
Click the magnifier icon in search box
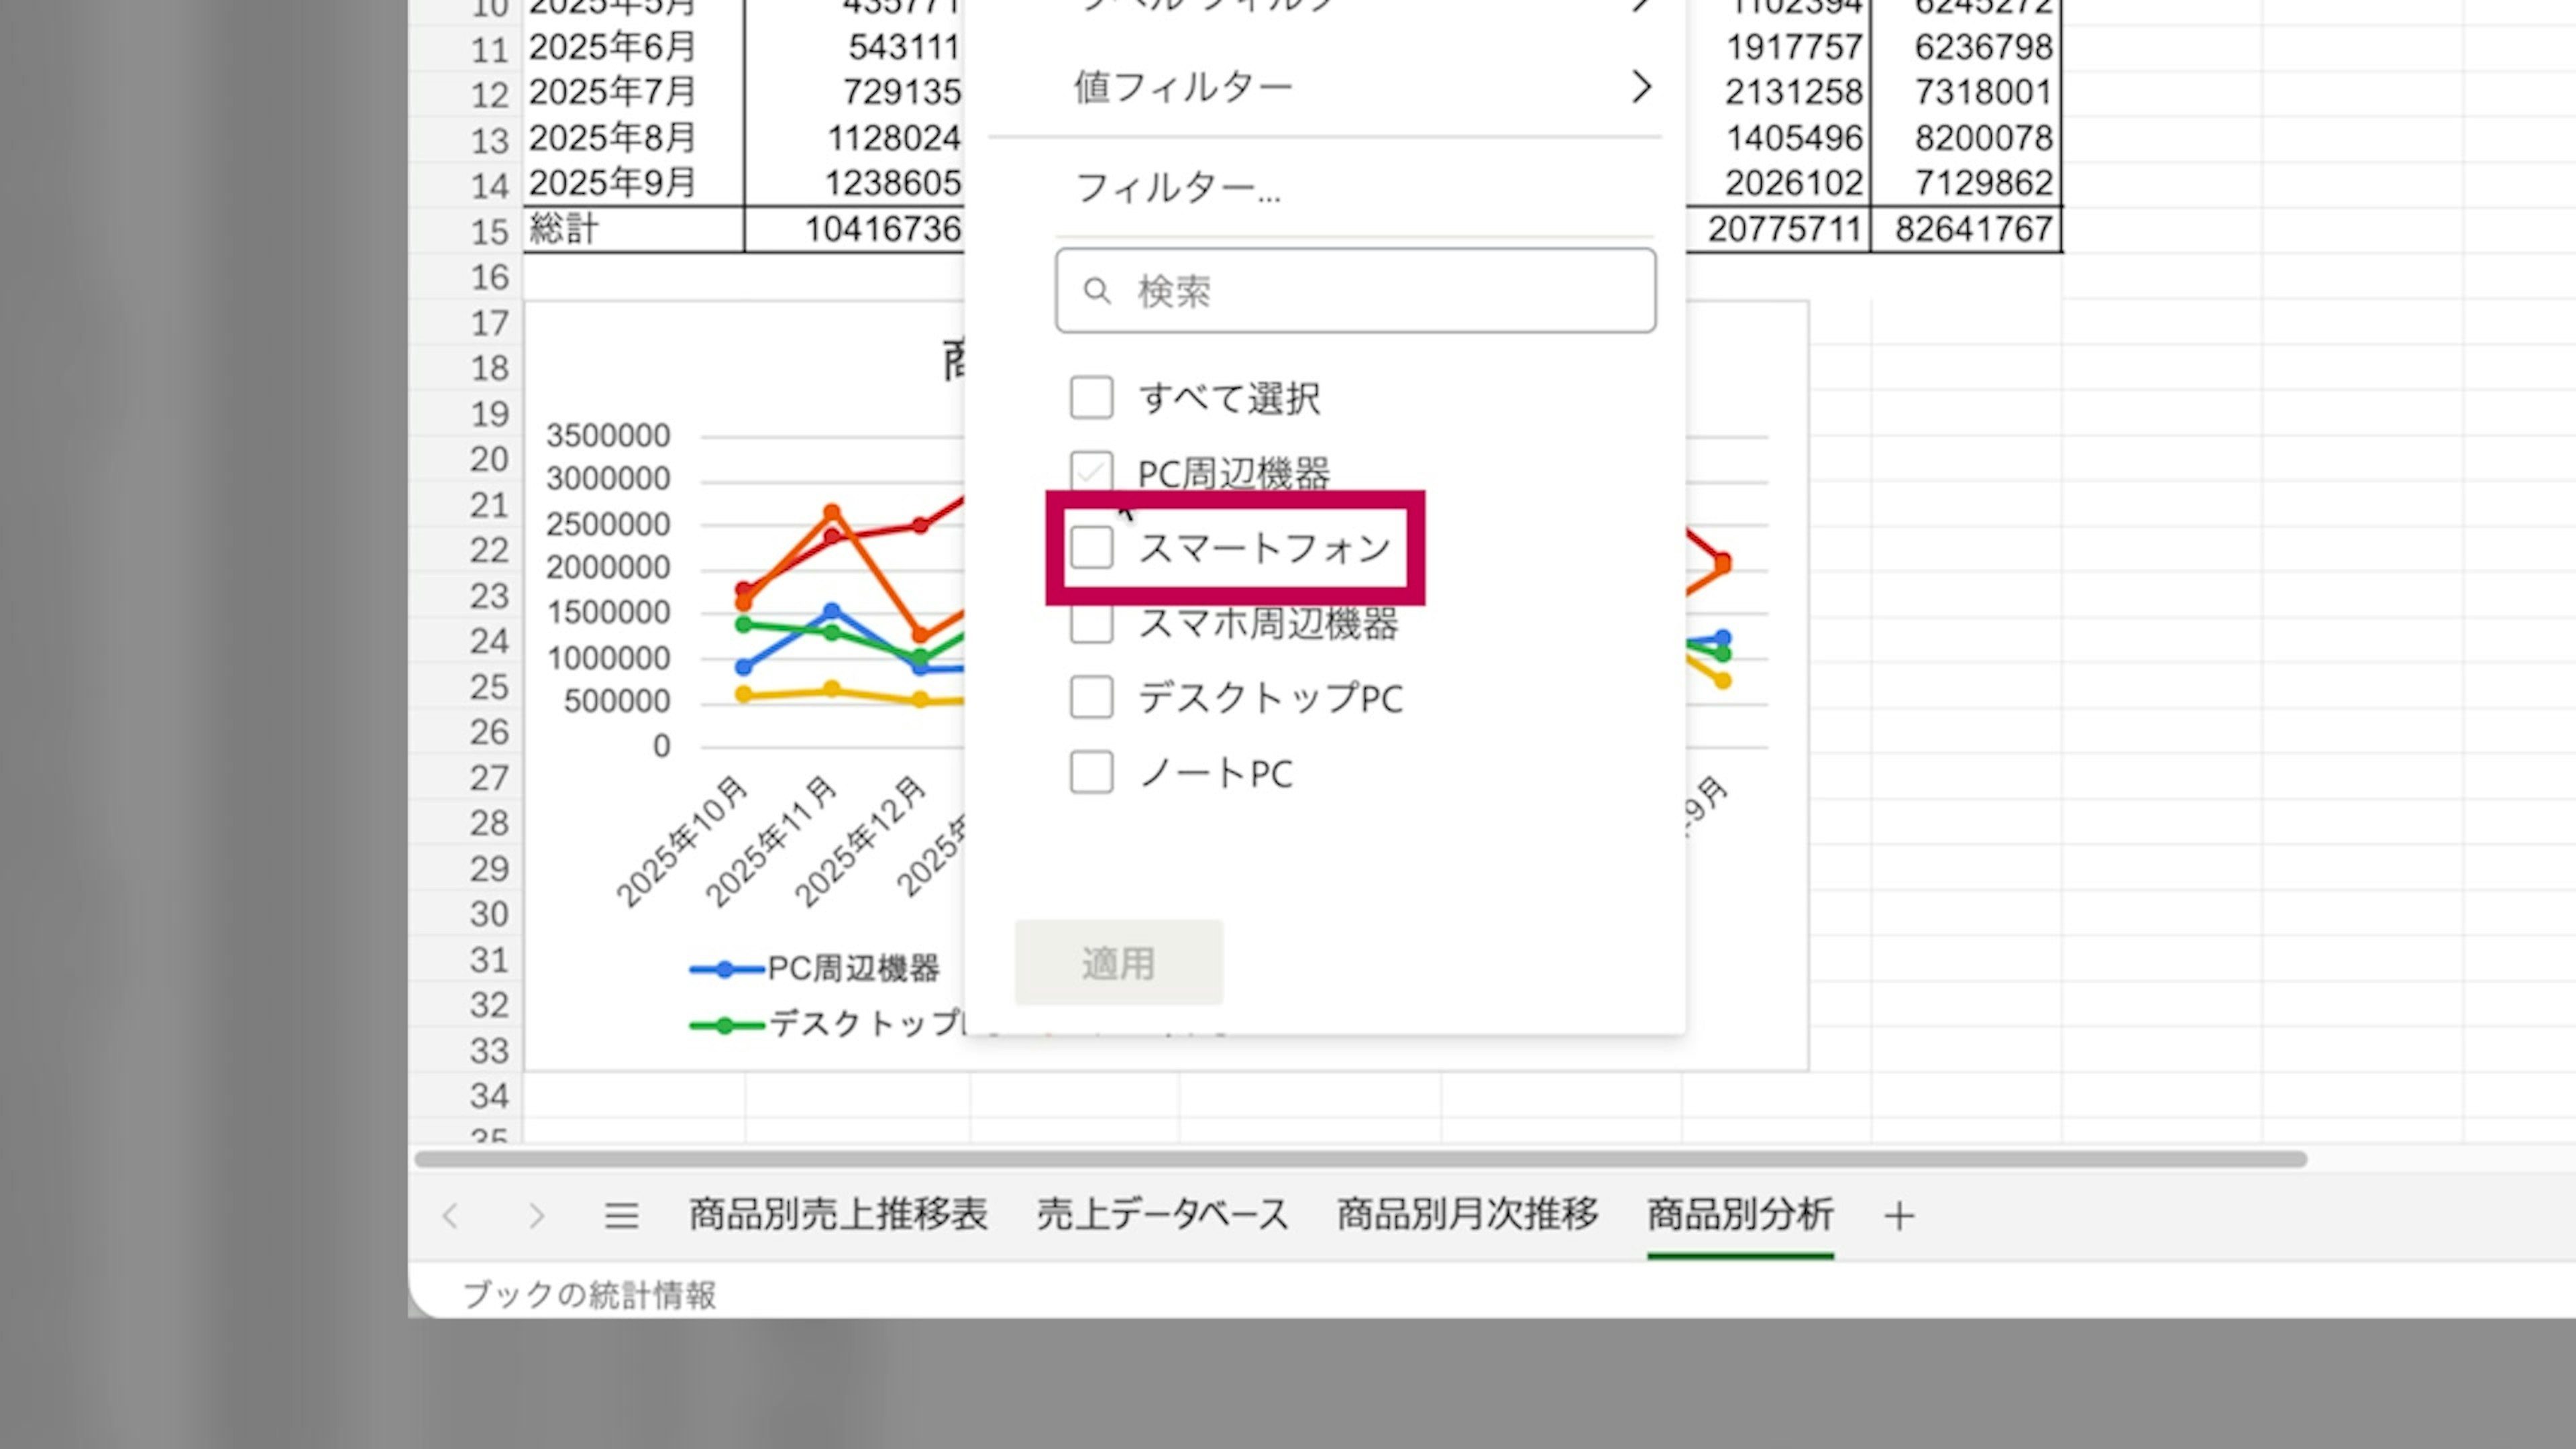click(x=1096, y=291)
